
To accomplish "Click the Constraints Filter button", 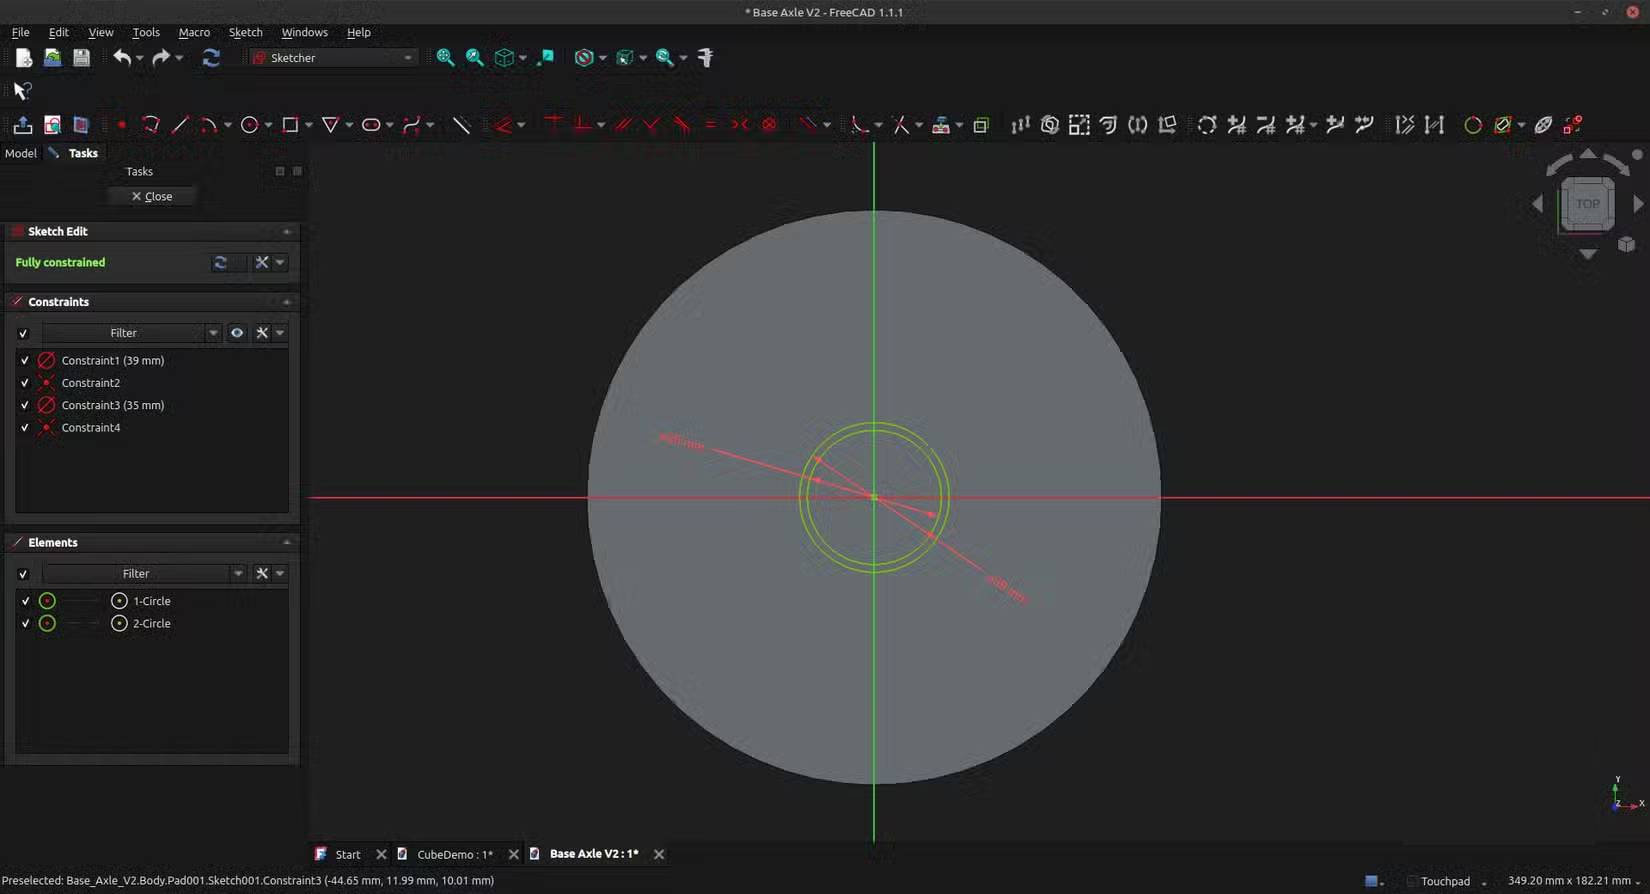I will (x=123, y=333).
